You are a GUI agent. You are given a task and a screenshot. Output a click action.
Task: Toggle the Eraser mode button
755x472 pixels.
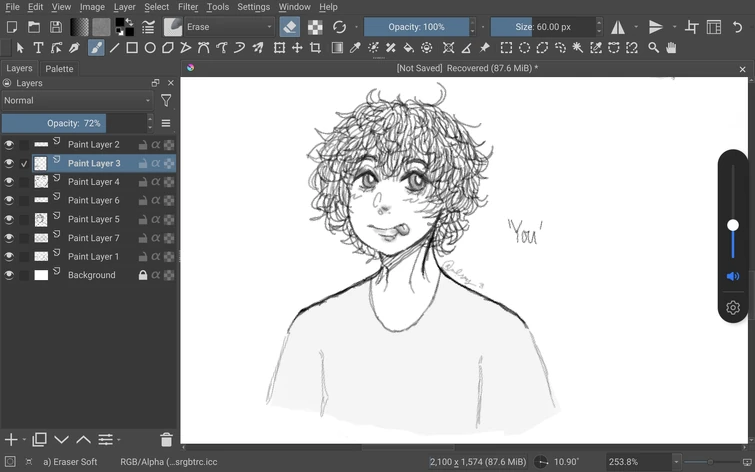(x=289, y=27)
